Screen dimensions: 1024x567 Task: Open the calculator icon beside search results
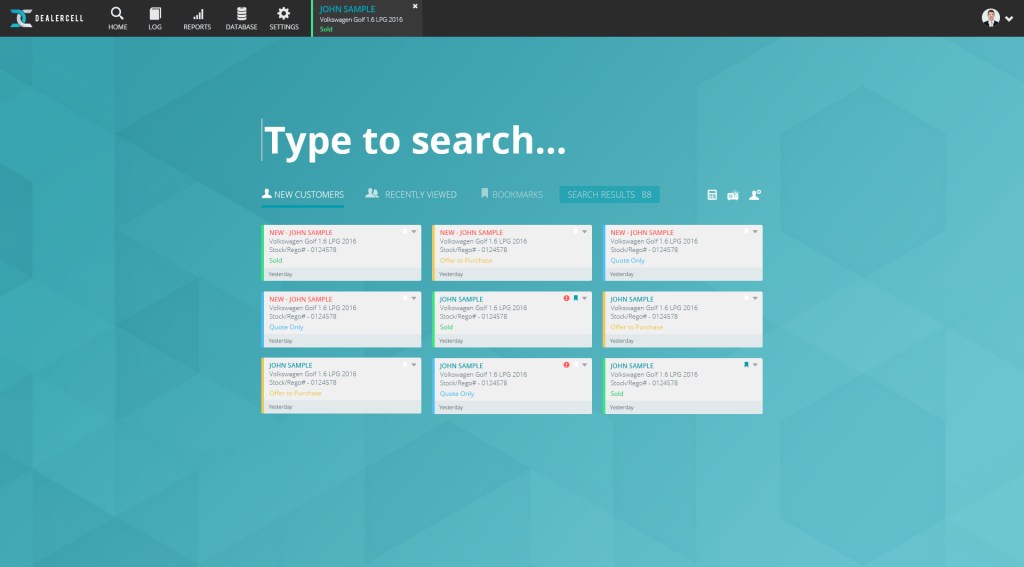[x=712, y=195]
